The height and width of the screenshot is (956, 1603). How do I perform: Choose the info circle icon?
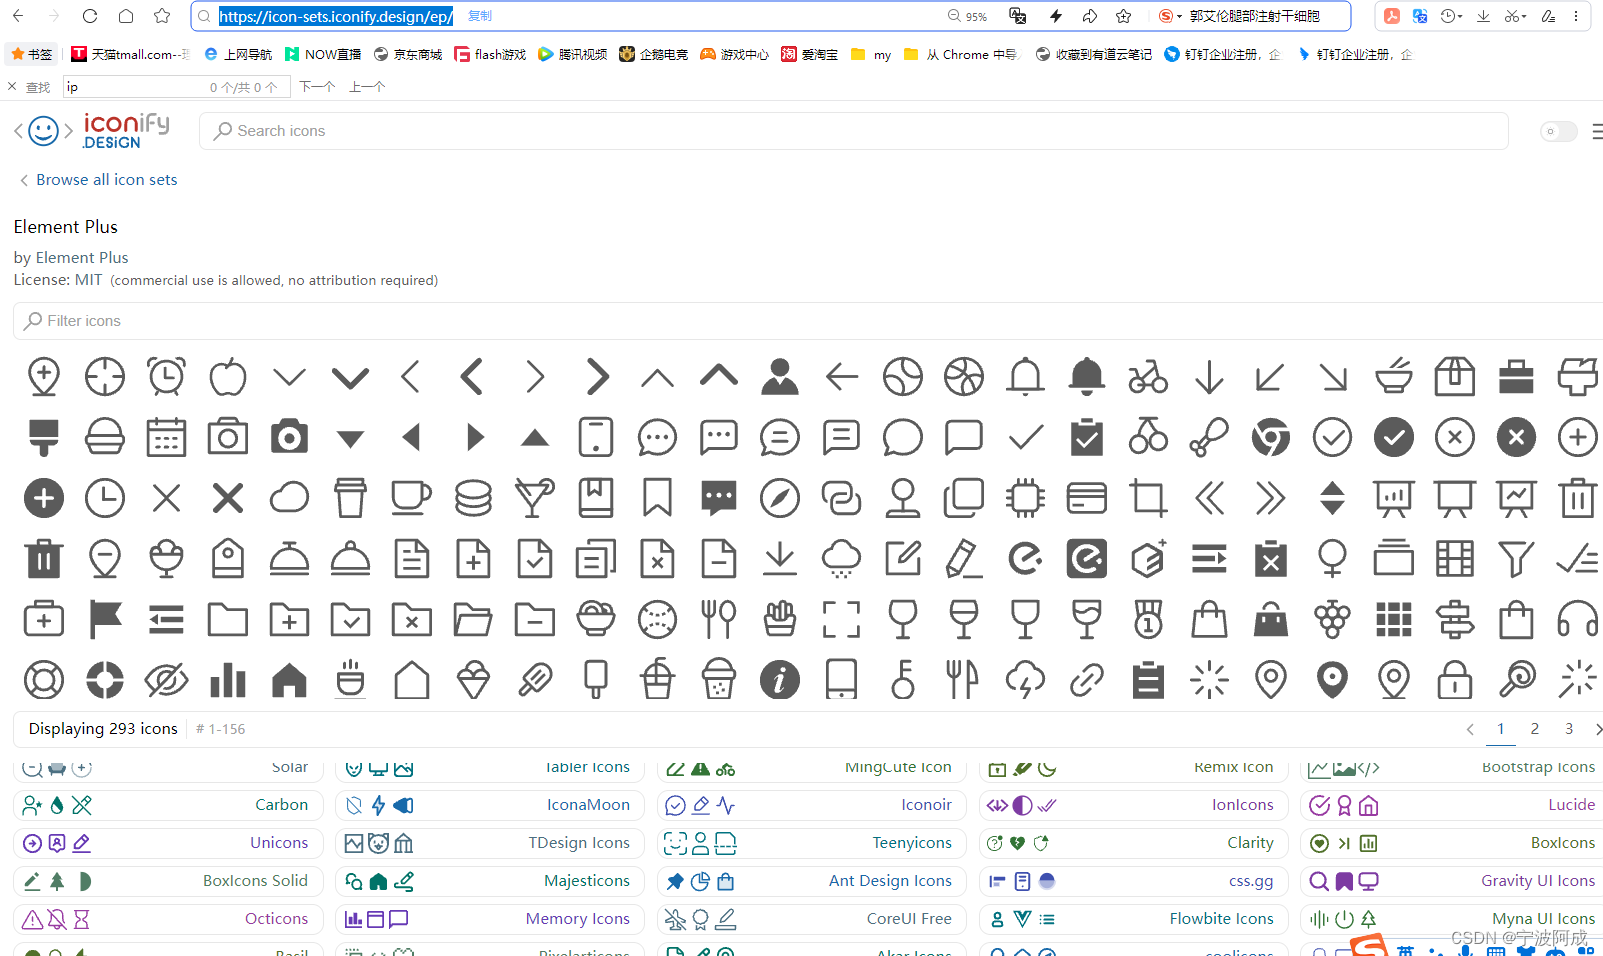click(780, 681)
